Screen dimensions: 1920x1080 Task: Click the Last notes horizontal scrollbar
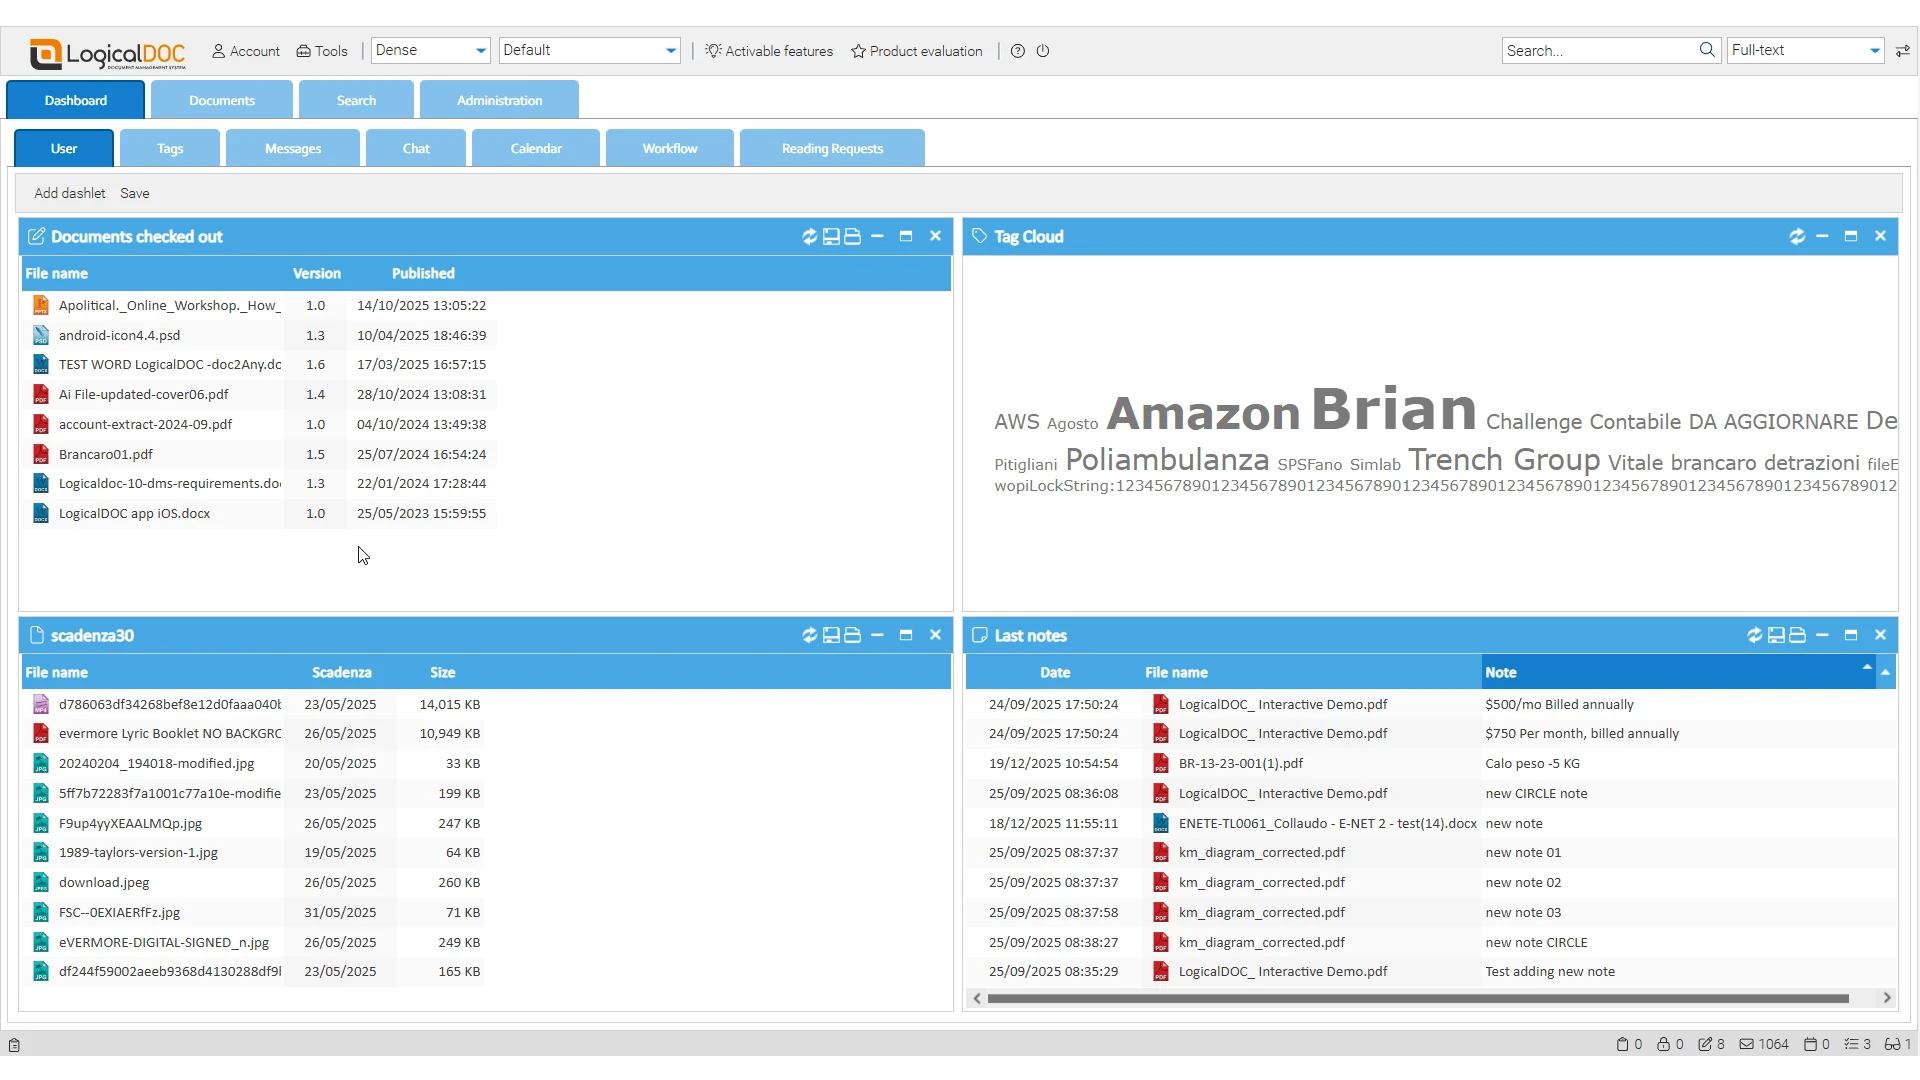tap(1417, 999)
